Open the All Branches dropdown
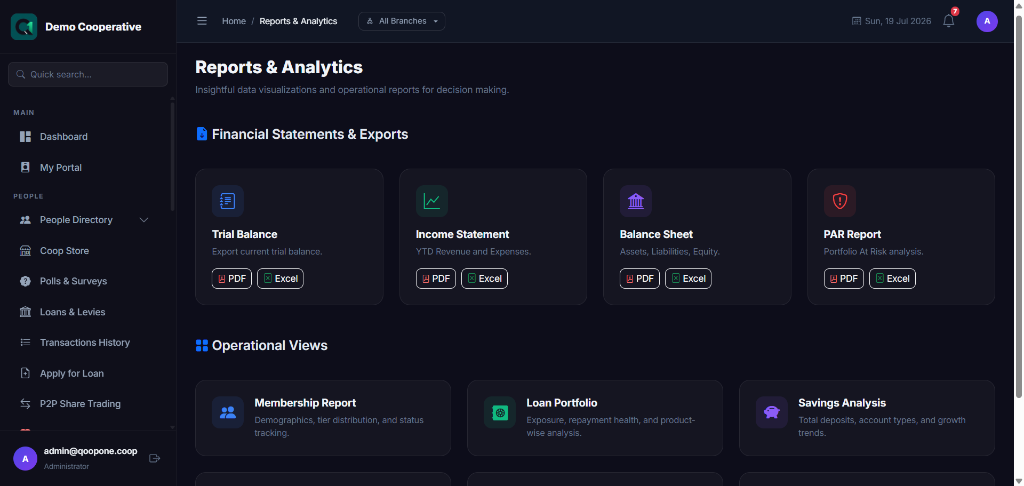The width and height of the screenshot is (1024, 486). (402, 21)
